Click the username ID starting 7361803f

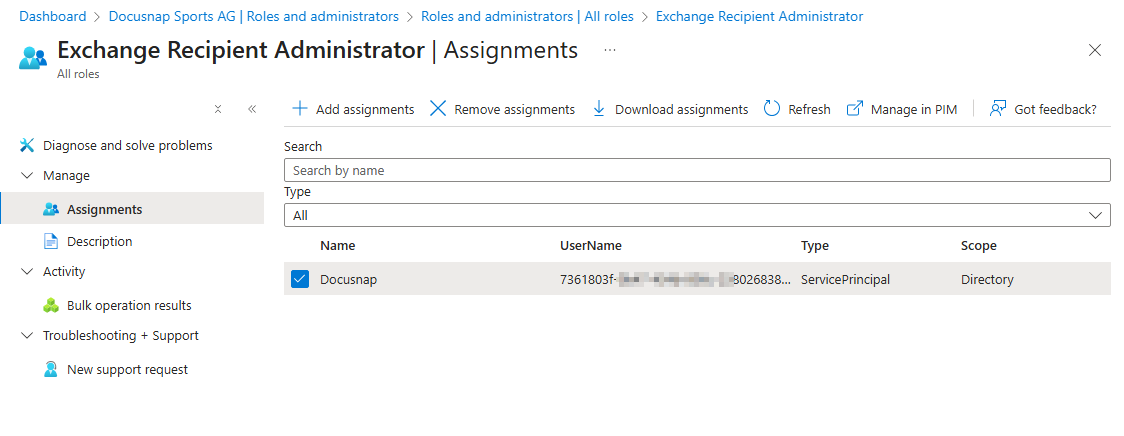tap(676, 279)
